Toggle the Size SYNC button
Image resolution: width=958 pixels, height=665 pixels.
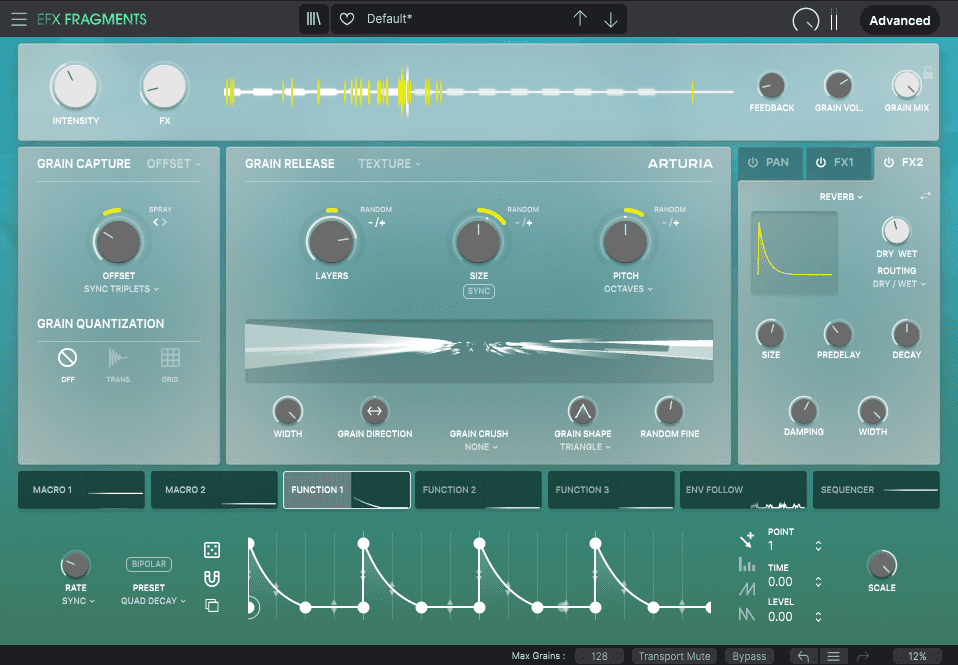479,291
